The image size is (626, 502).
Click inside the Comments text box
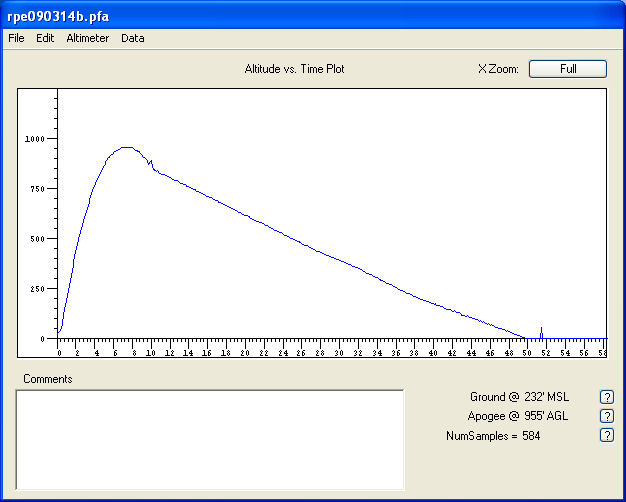[210, 439]
